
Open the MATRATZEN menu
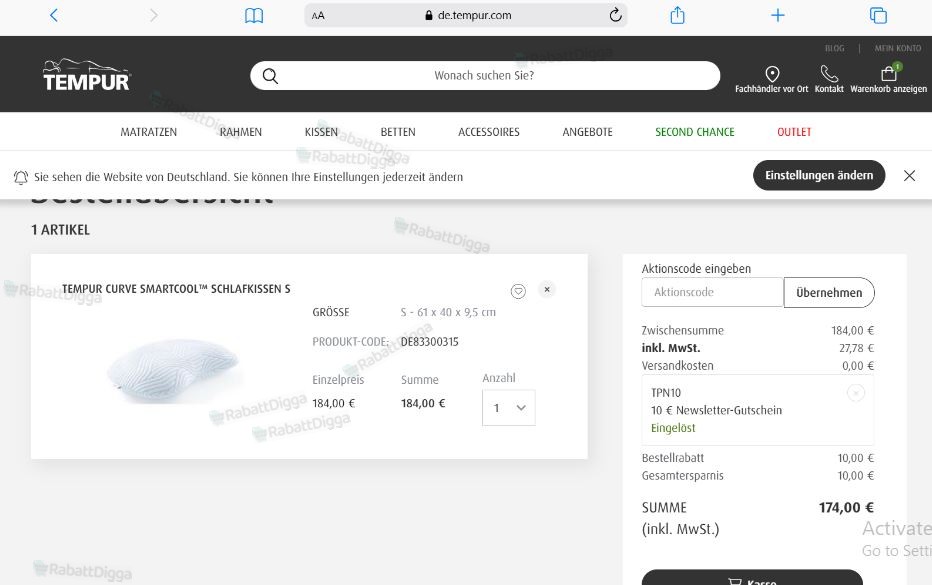149,132
